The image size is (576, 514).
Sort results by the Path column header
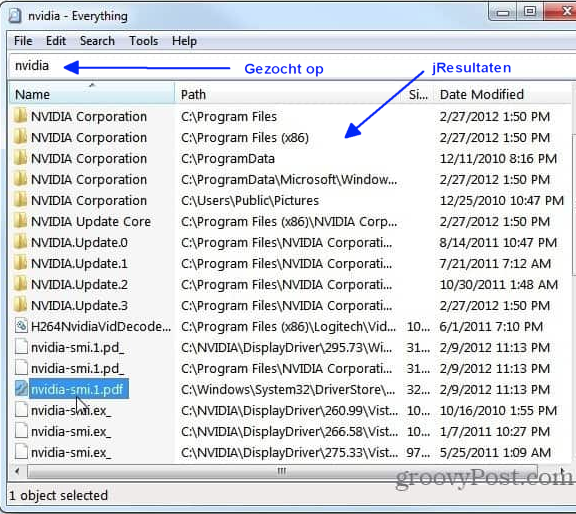pos(290,94)
